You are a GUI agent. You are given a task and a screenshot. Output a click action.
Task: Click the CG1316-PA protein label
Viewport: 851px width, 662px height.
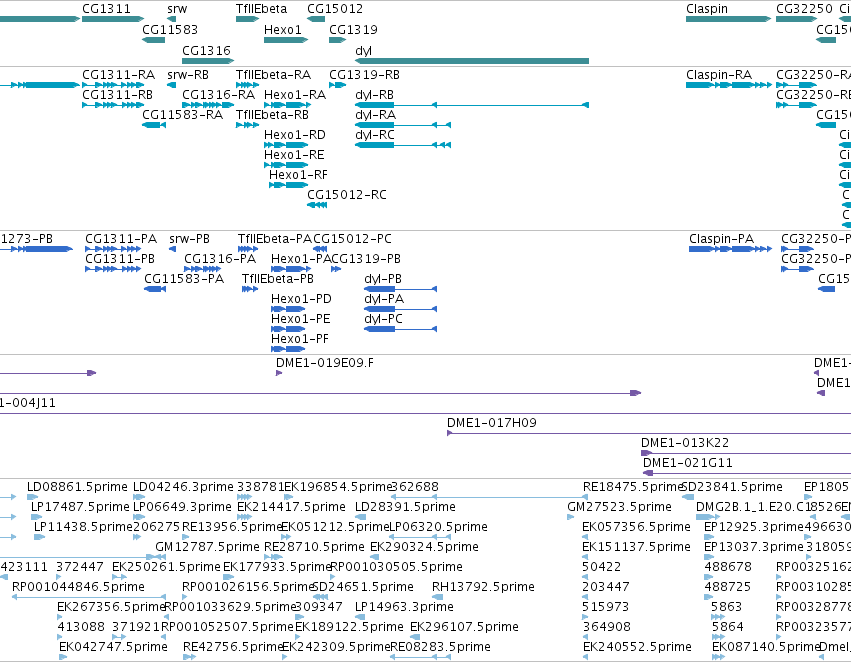point(220,259)
